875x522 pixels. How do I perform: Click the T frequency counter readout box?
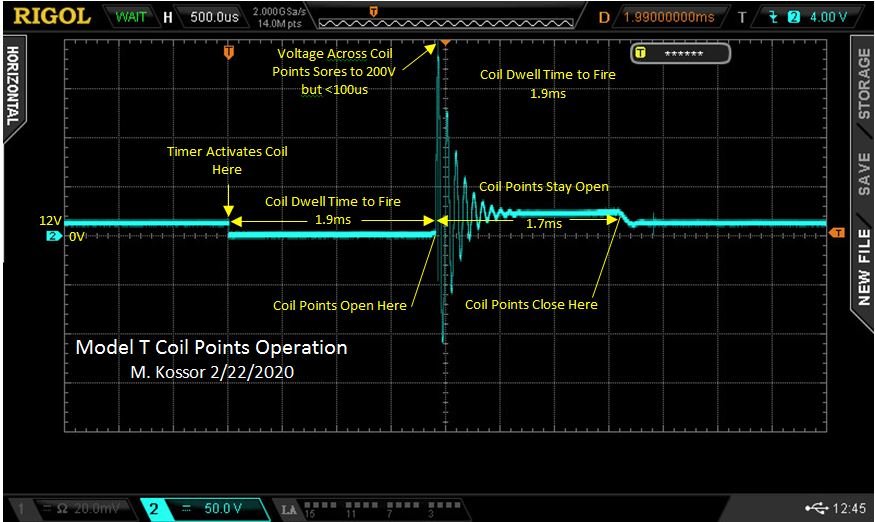point(682,54)
